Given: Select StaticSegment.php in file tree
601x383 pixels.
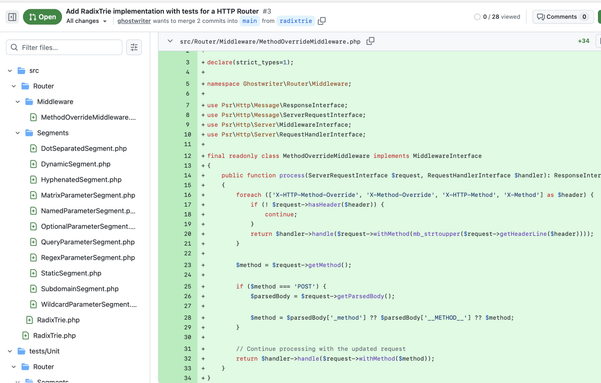Looking at the screenshot, I should (x=71, y=273).
